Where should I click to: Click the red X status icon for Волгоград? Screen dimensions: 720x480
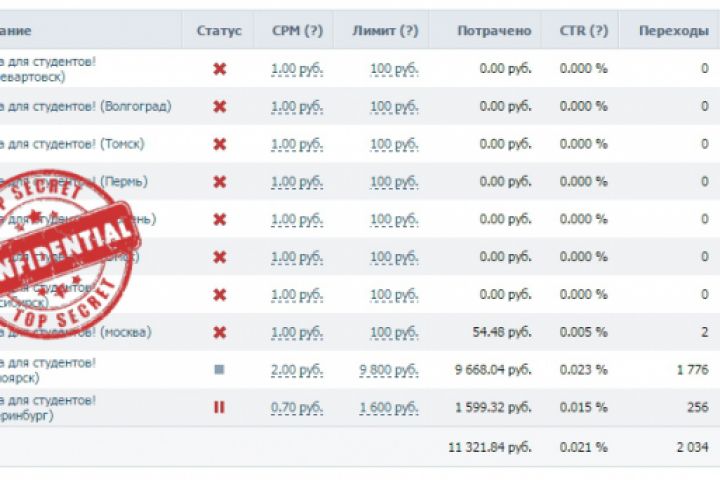[x=219, y=107]
